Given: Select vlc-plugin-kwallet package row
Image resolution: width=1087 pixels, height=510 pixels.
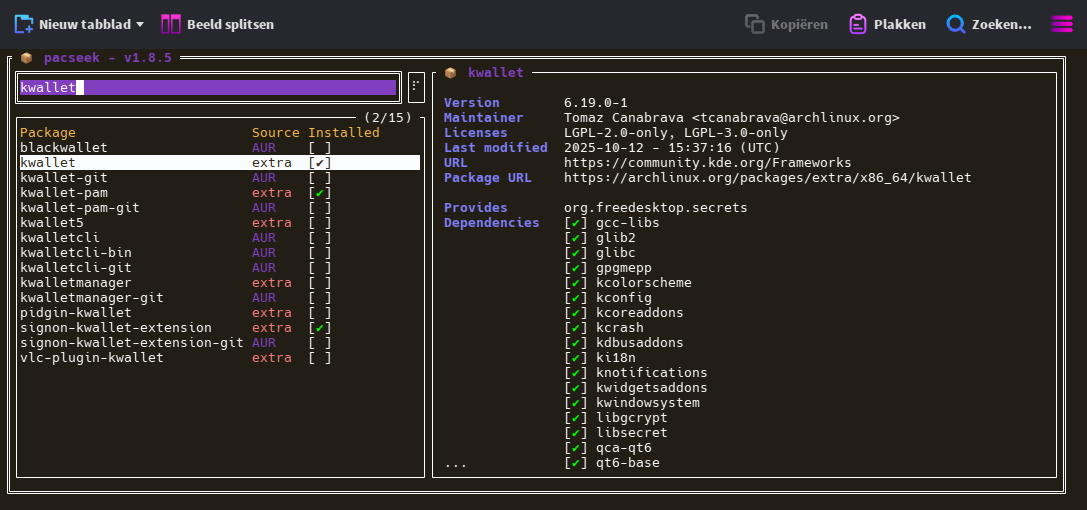Looking at the screenshot, I should 92,358.
